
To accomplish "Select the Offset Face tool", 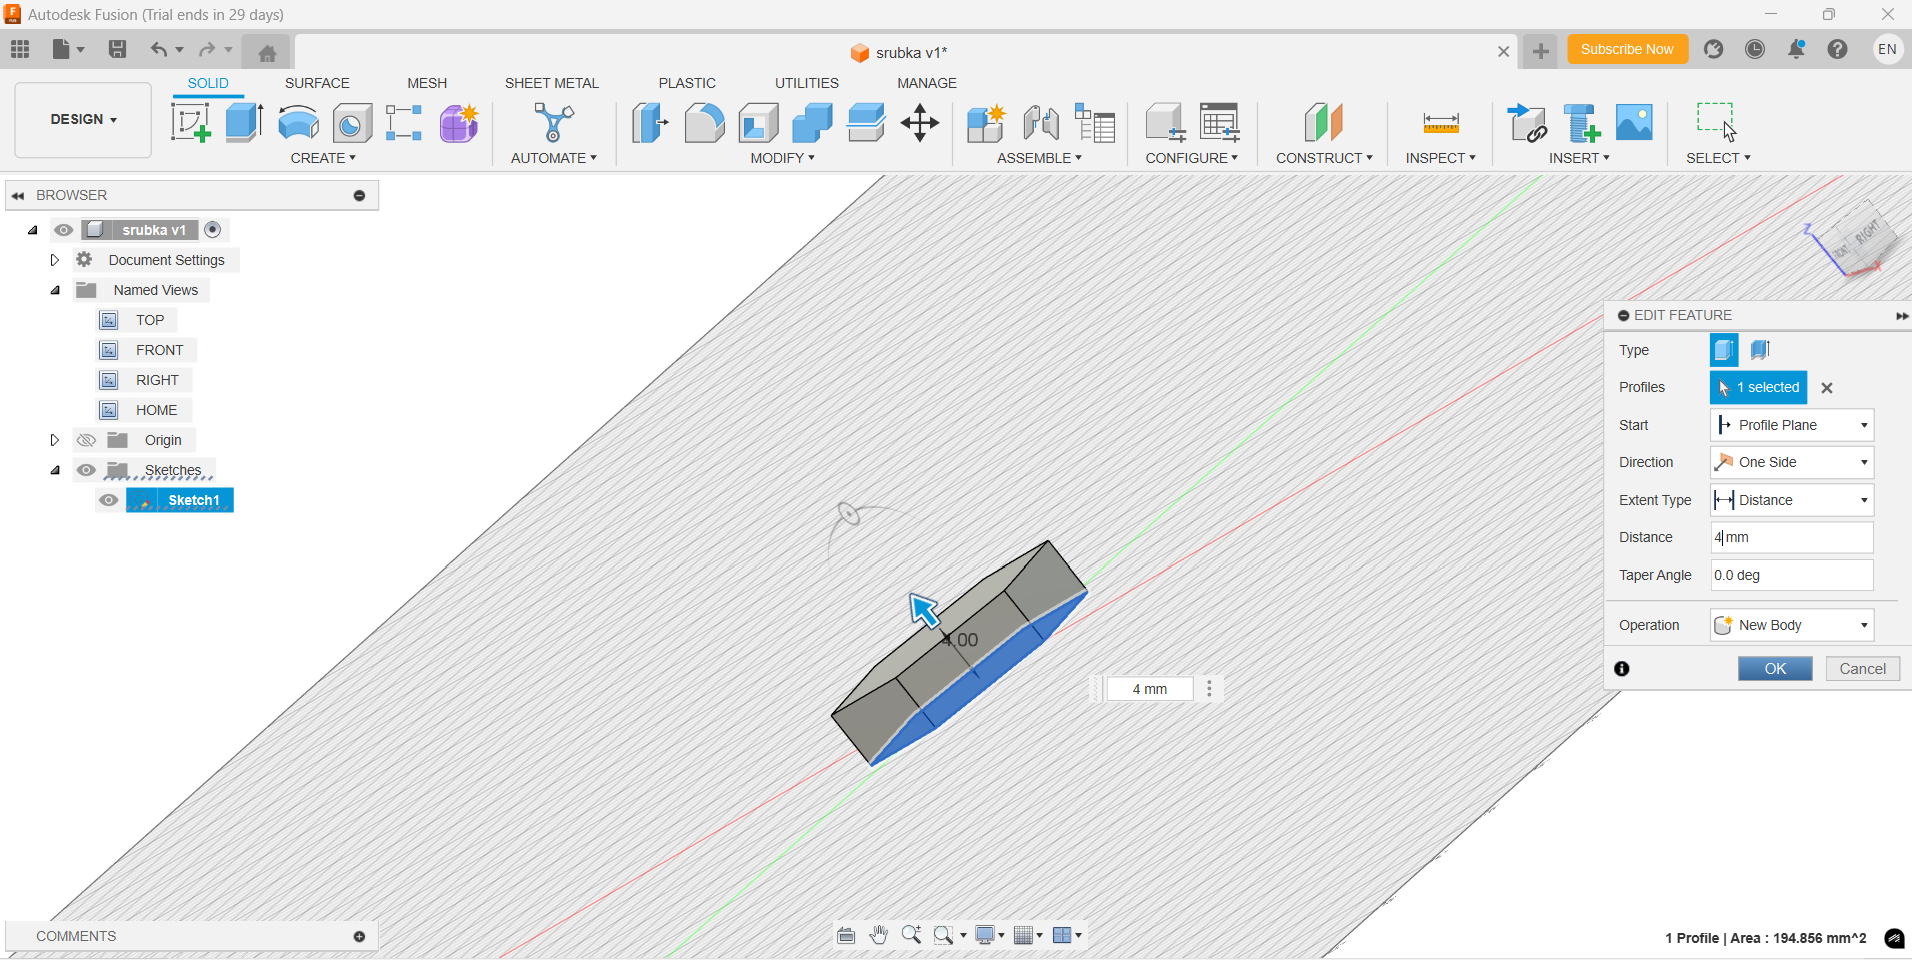I will pyautogui.click(x=866, y=123).
